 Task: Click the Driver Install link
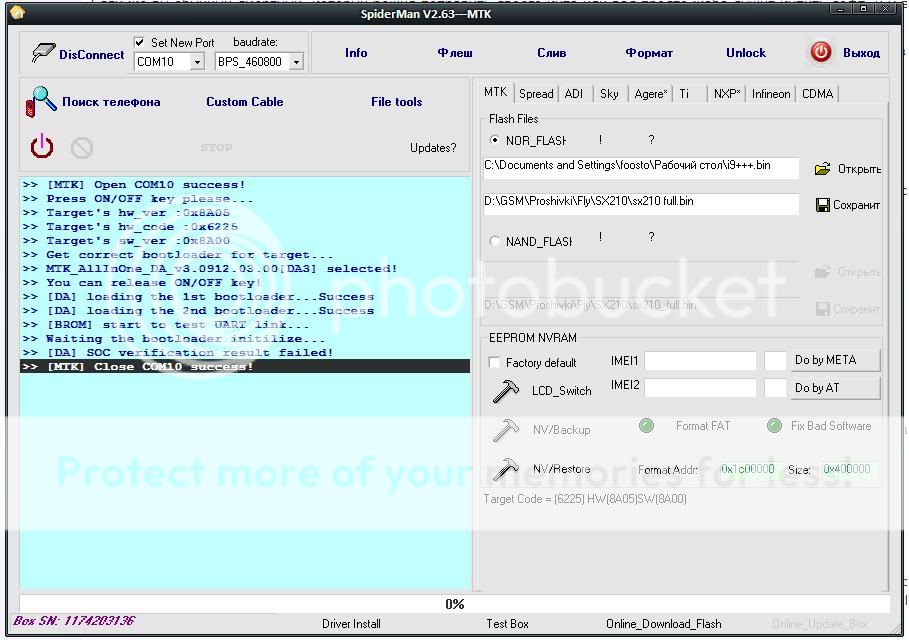click(351, 624)
